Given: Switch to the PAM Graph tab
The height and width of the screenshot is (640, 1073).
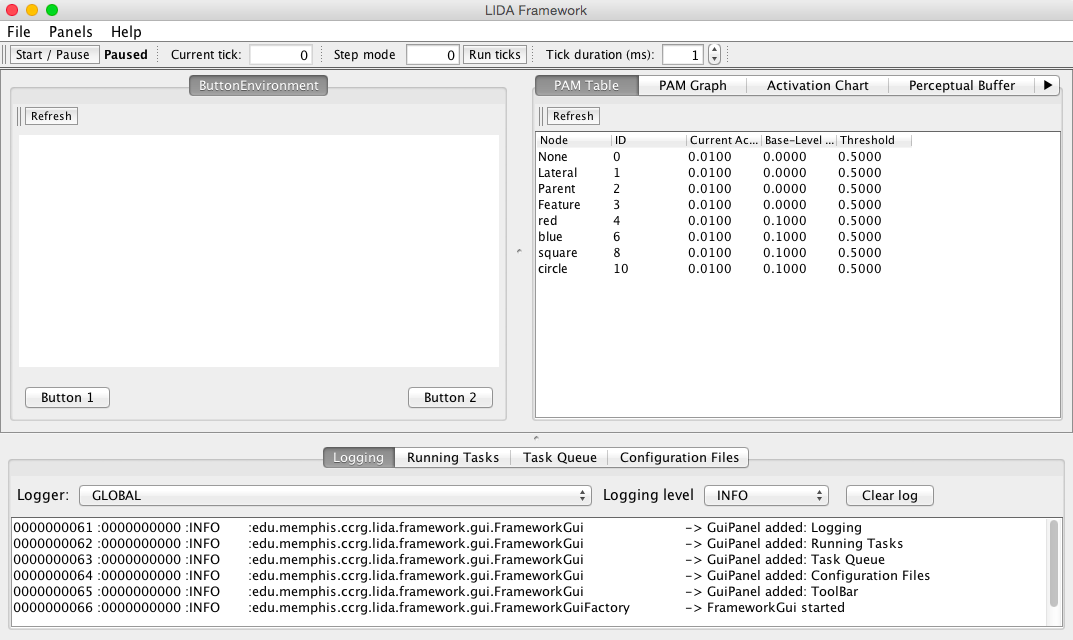Looking at the screenshot, I should point(692,86).
